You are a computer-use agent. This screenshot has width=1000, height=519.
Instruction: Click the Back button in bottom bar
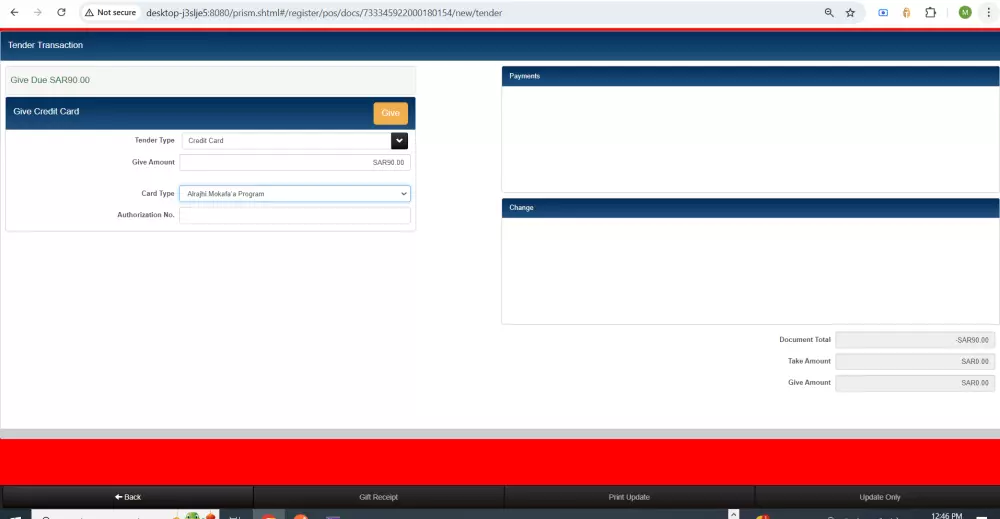pyautogui.click(x=128, y=497)
